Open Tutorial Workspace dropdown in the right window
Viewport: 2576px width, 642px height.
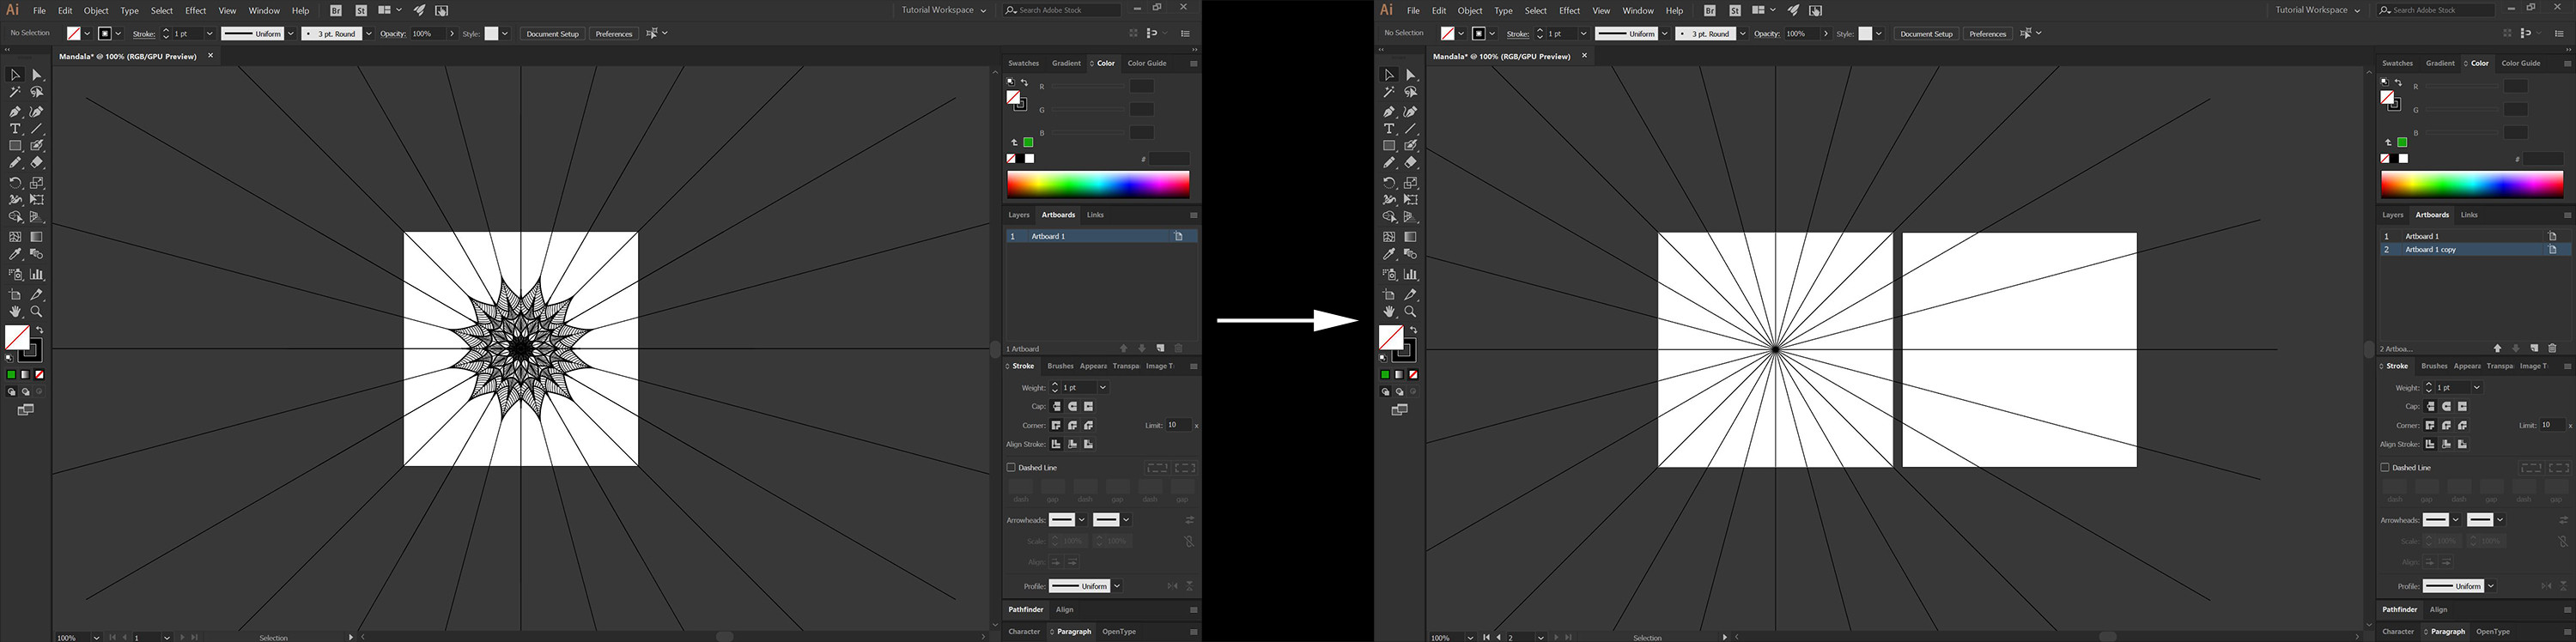2317,10
